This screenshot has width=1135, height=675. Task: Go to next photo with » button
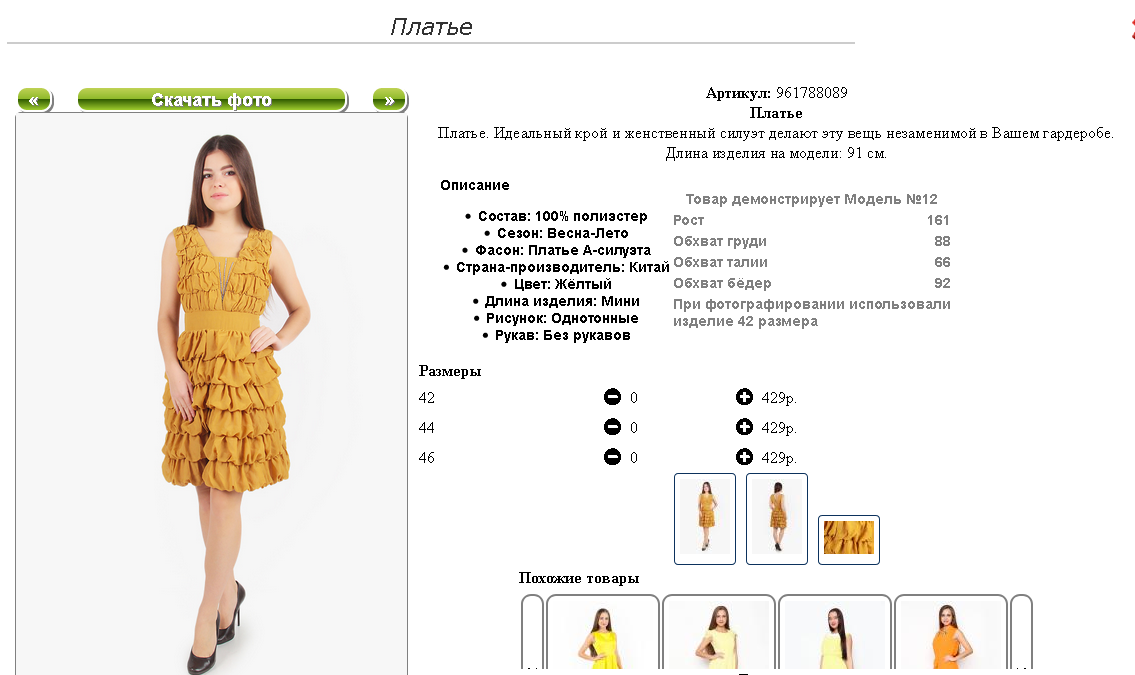point(390,100)
